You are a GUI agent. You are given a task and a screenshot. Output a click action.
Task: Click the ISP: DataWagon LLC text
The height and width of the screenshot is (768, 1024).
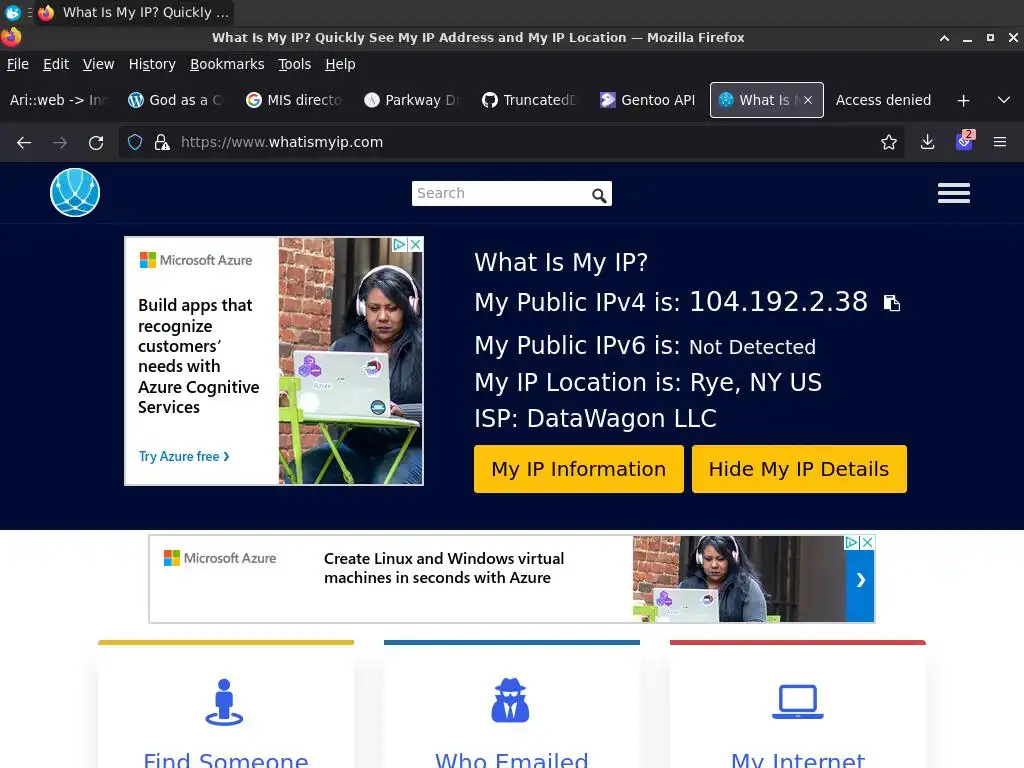tap(596, 419)
